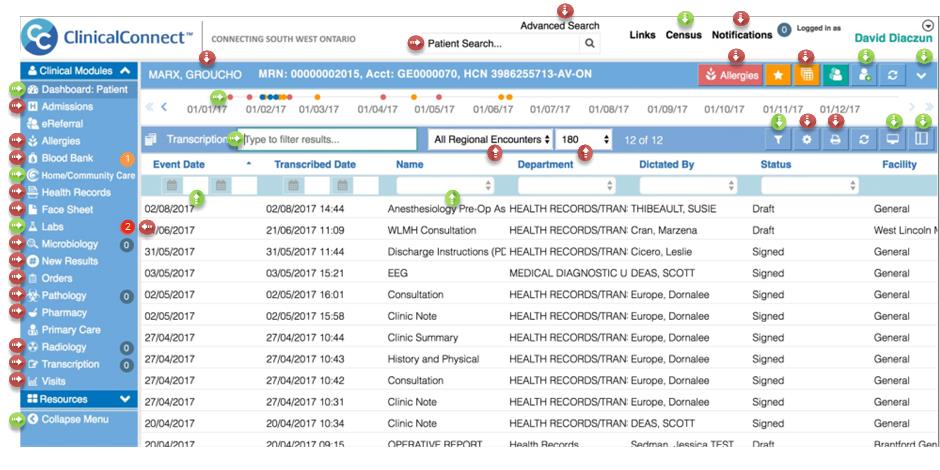Open the All Regional Encounters dropdown
Screen dimensions: 940x470
[491, 140]
